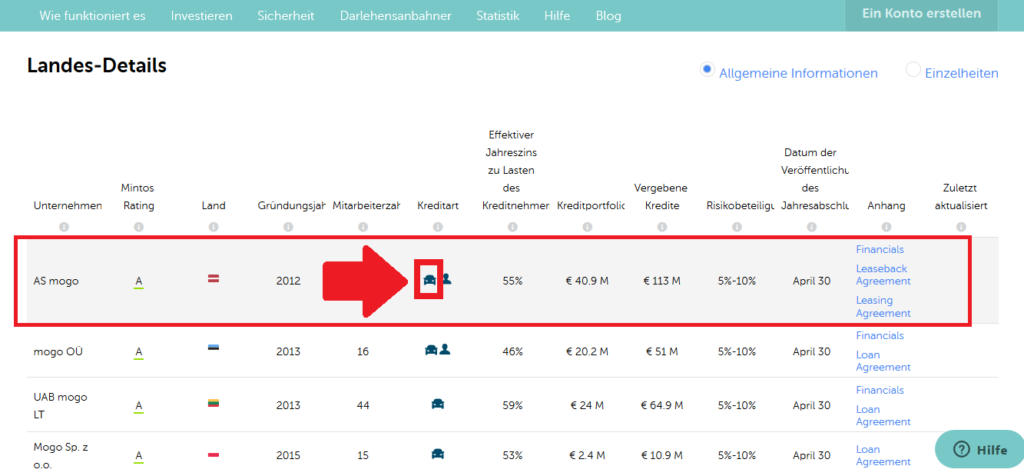
Task: Open Loan Agreement link for Mogo Sp. z o.o.
Action: 883,456
